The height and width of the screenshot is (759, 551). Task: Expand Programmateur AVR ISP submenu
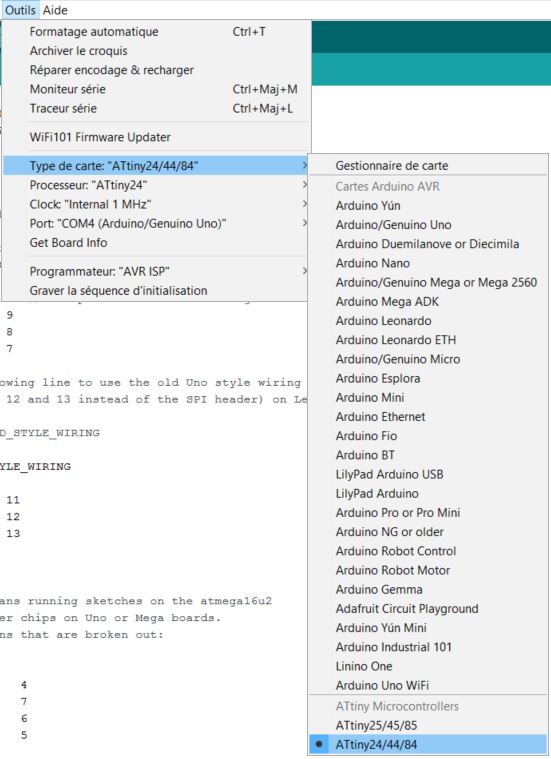(x=155, y=272)
